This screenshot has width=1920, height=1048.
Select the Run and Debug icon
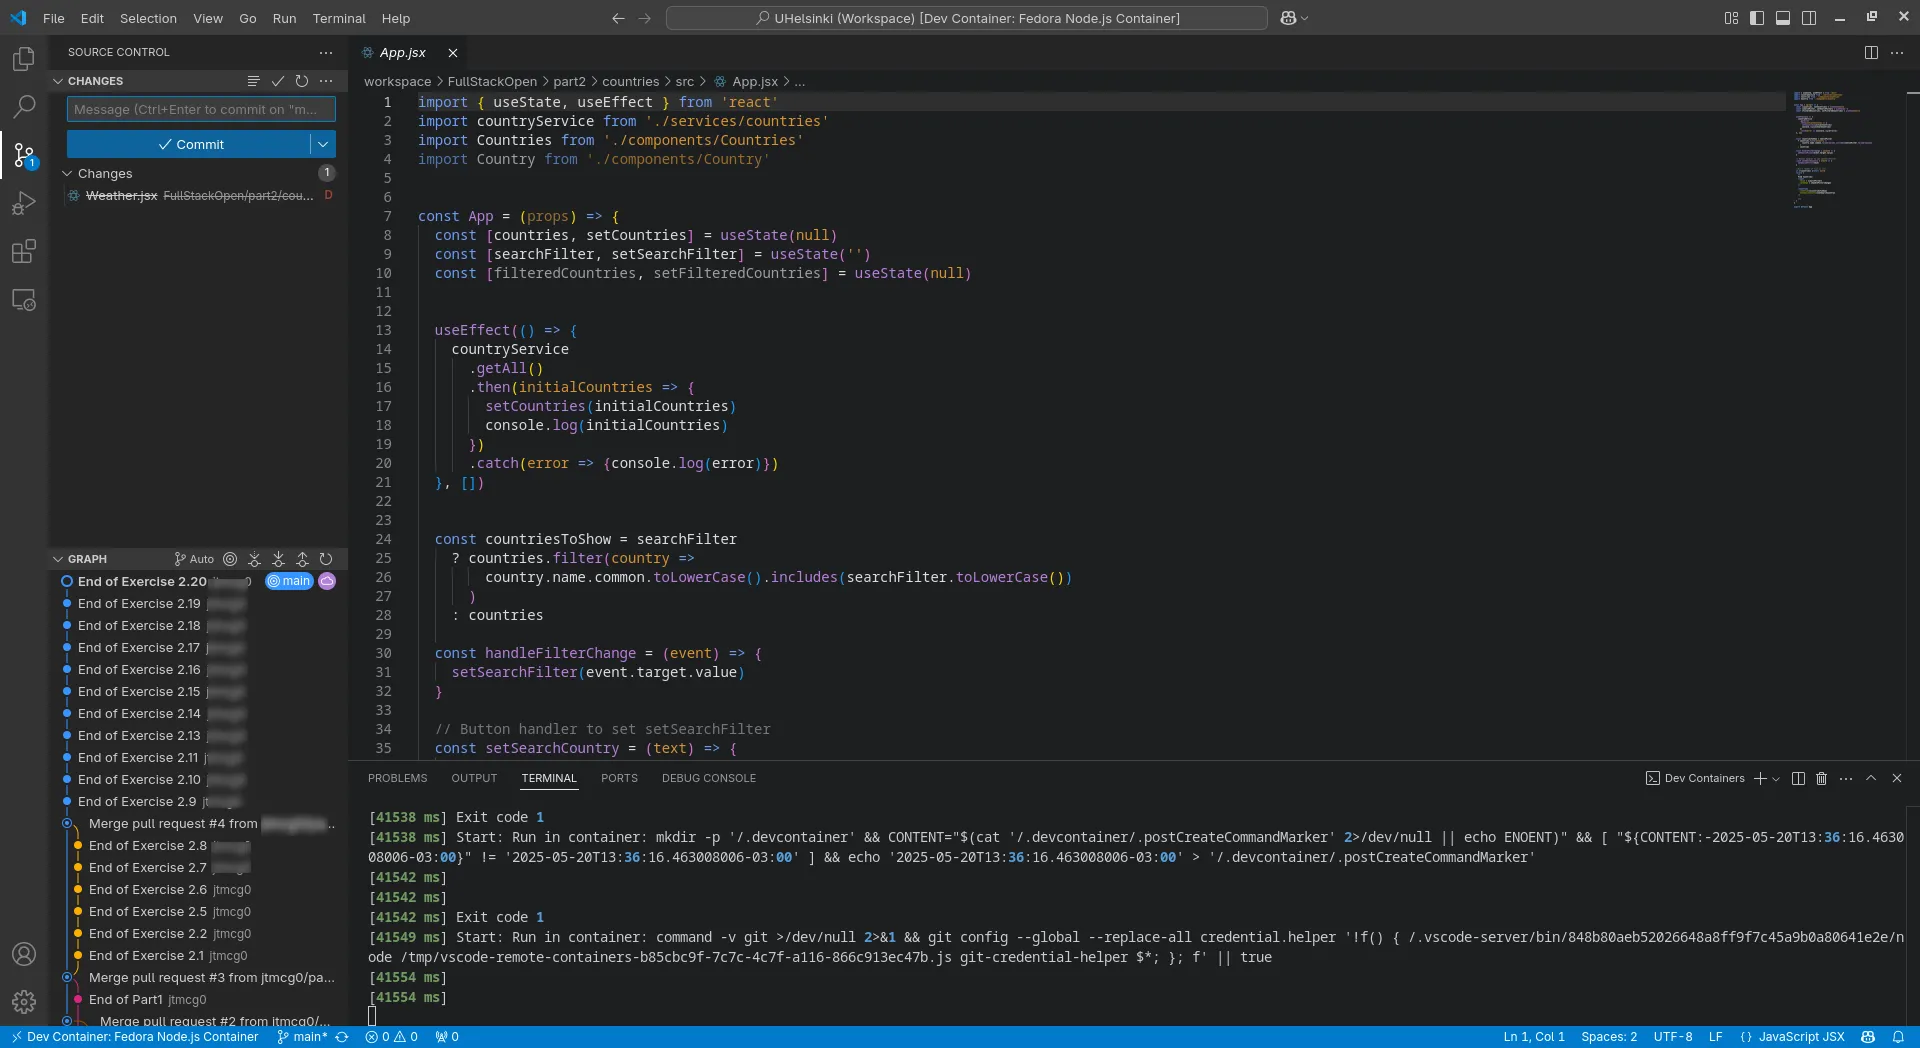24,203
